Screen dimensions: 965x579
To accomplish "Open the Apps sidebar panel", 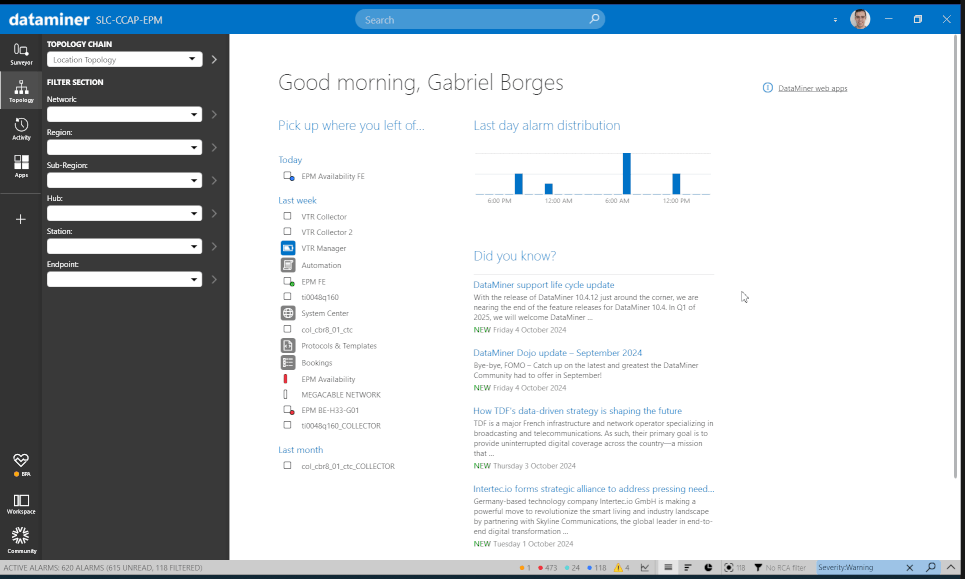I will [21, 166].
